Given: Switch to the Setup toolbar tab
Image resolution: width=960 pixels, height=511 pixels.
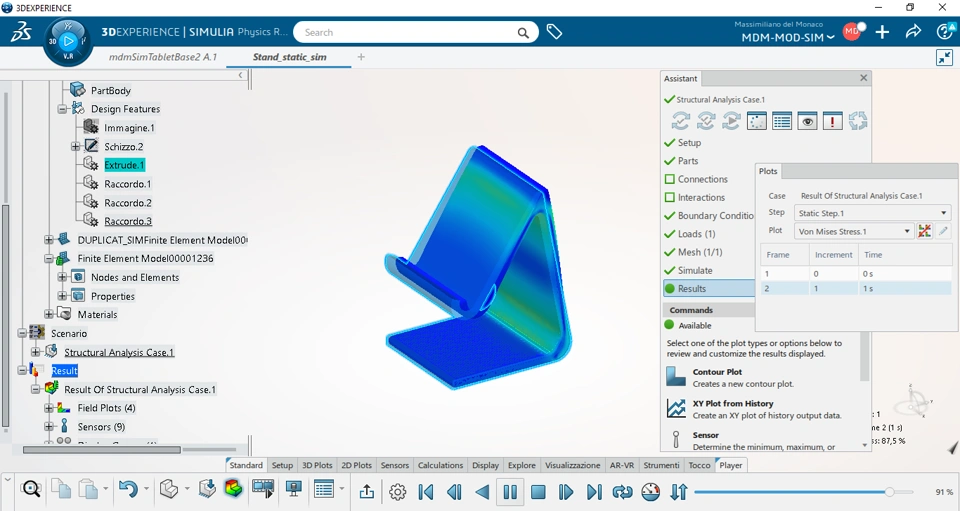Looking at the screenshot, I should [x=282, y=465].
